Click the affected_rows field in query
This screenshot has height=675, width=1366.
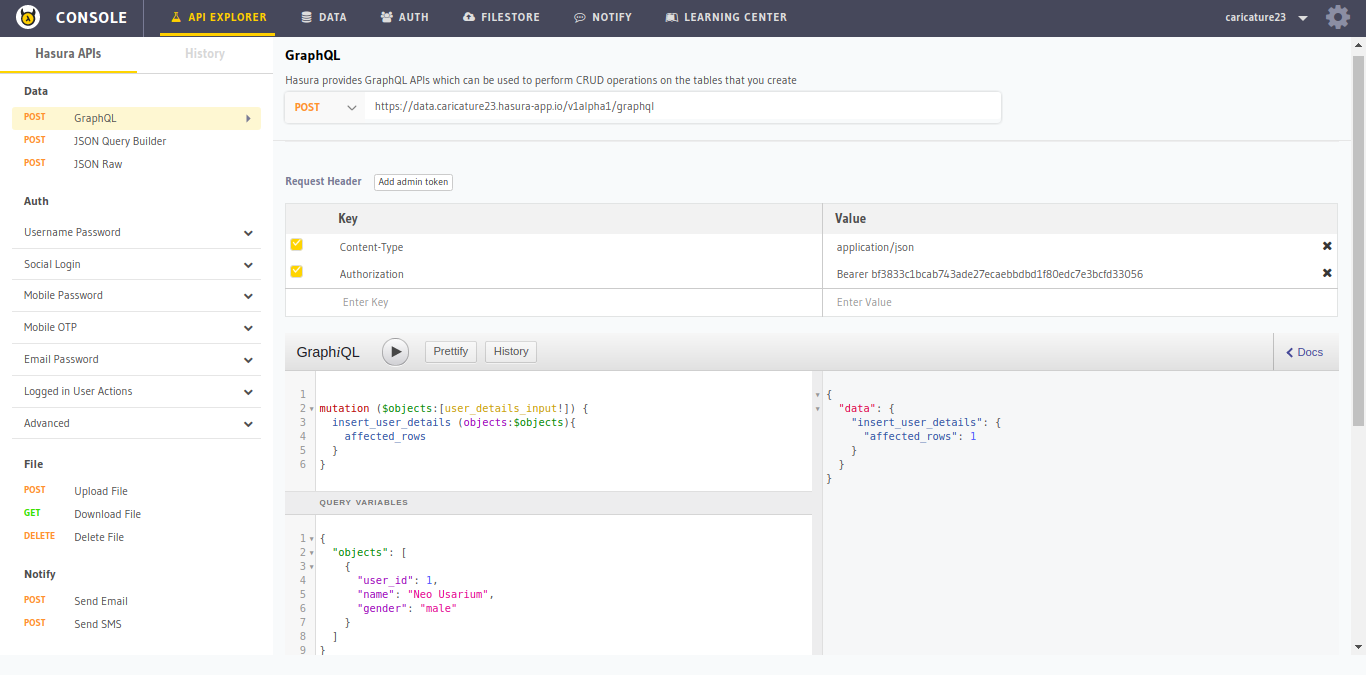(x=385, y=436)
